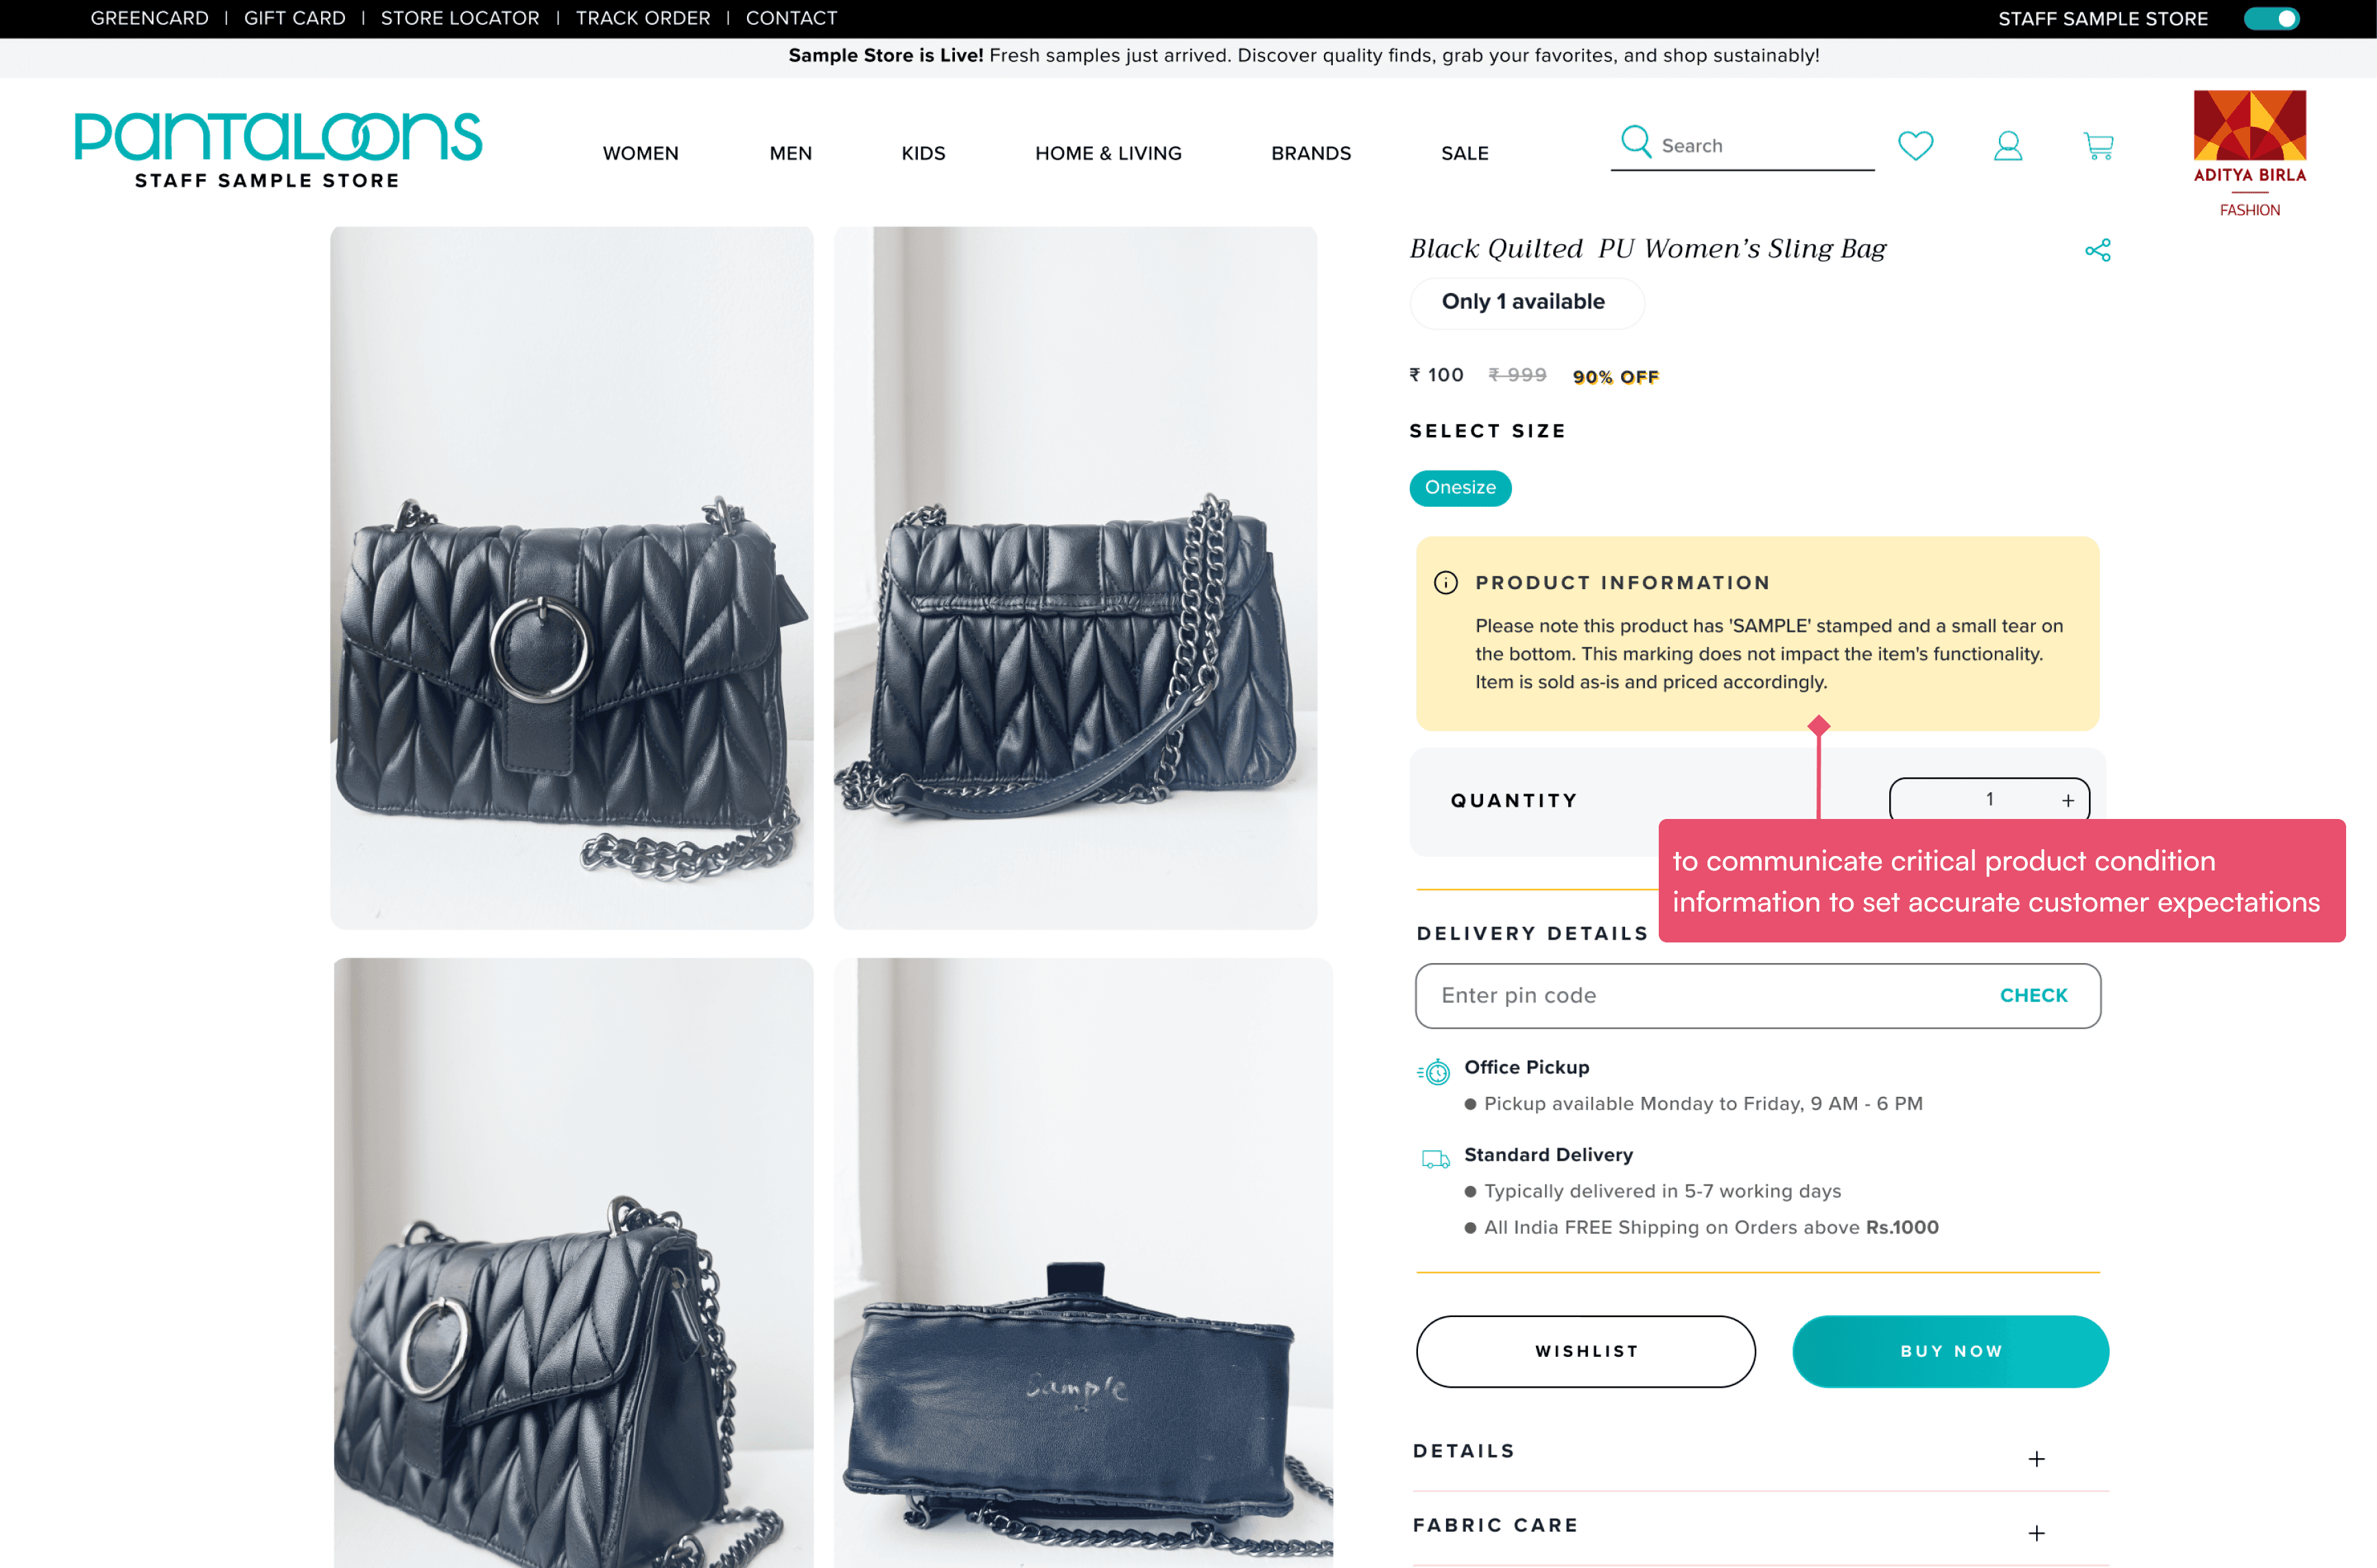Click the Wishlist button
Screen dimensions: 2377x1568
click(1585, 1351)
